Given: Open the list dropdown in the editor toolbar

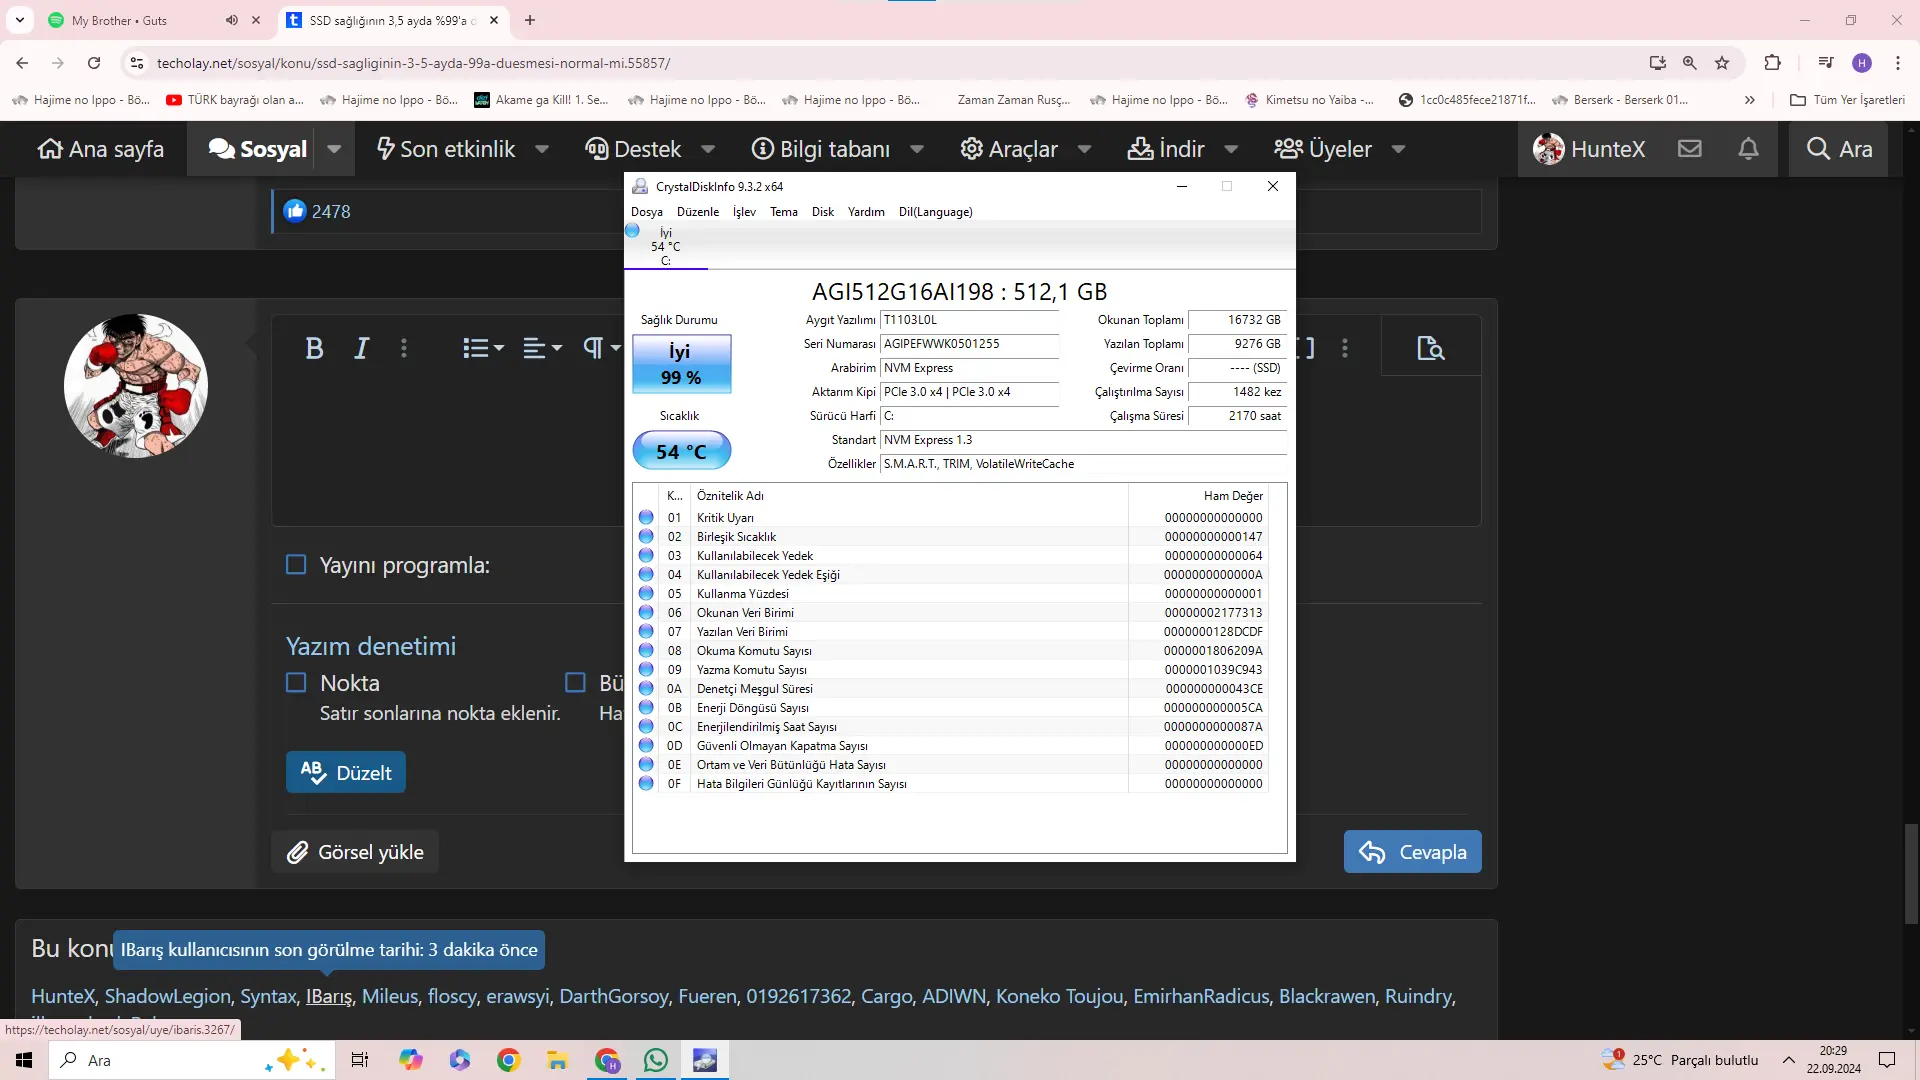Looking at the screenshot, I should 483,348.
